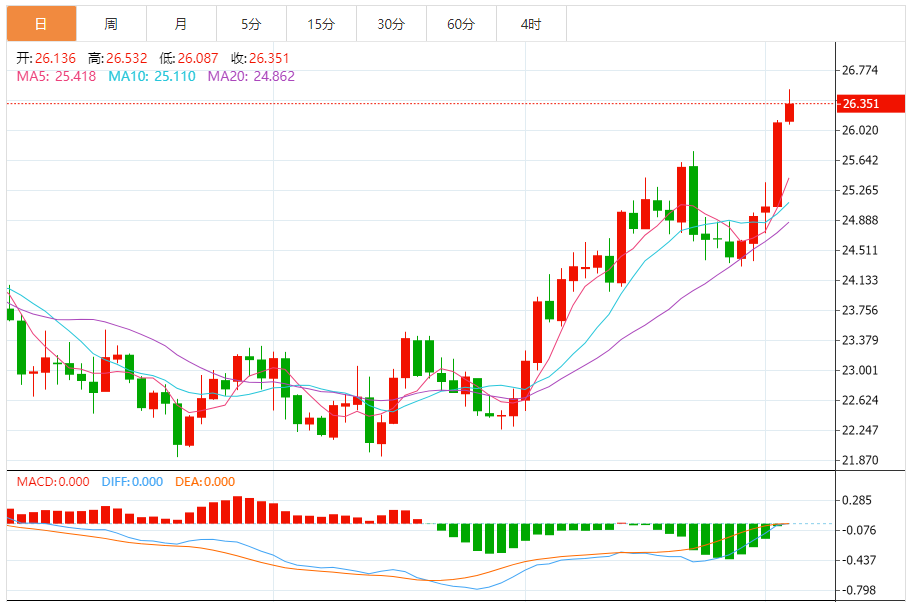Click the 21.870 price axis label
Image resolution: width=916 pixels, height=602 pixels.
(x=860, y=460)
